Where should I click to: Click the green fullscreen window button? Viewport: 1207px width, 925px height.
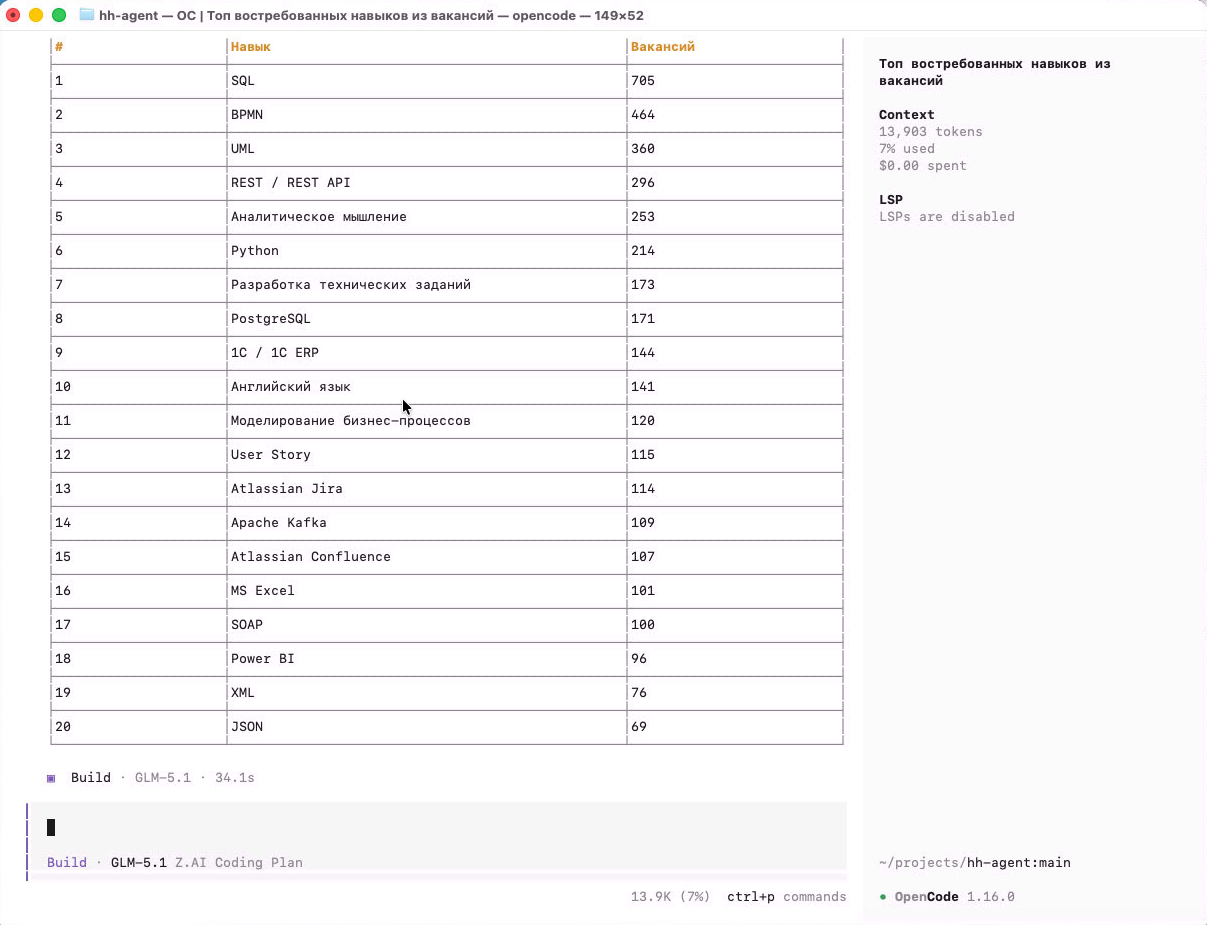pyautogui.click(x=59, y=15)
